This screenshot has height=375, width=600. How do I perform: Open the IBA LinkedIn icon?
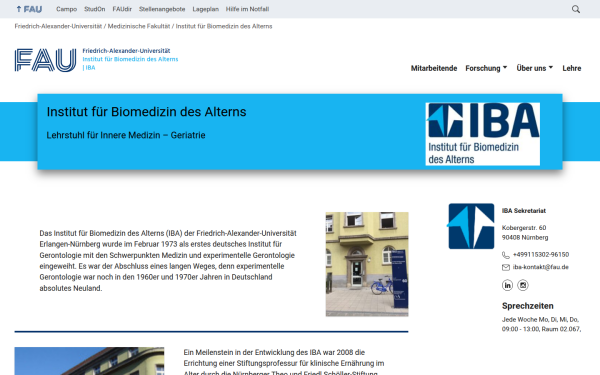[507, 285]
